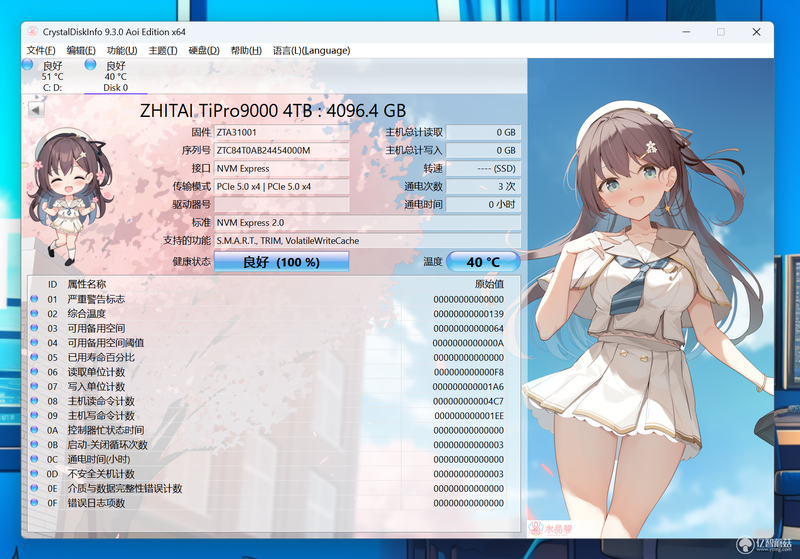The height and width of the screenshot is (559, 800).
Task: Select the 不安全关机计数 attribute name
Action: 101,474
